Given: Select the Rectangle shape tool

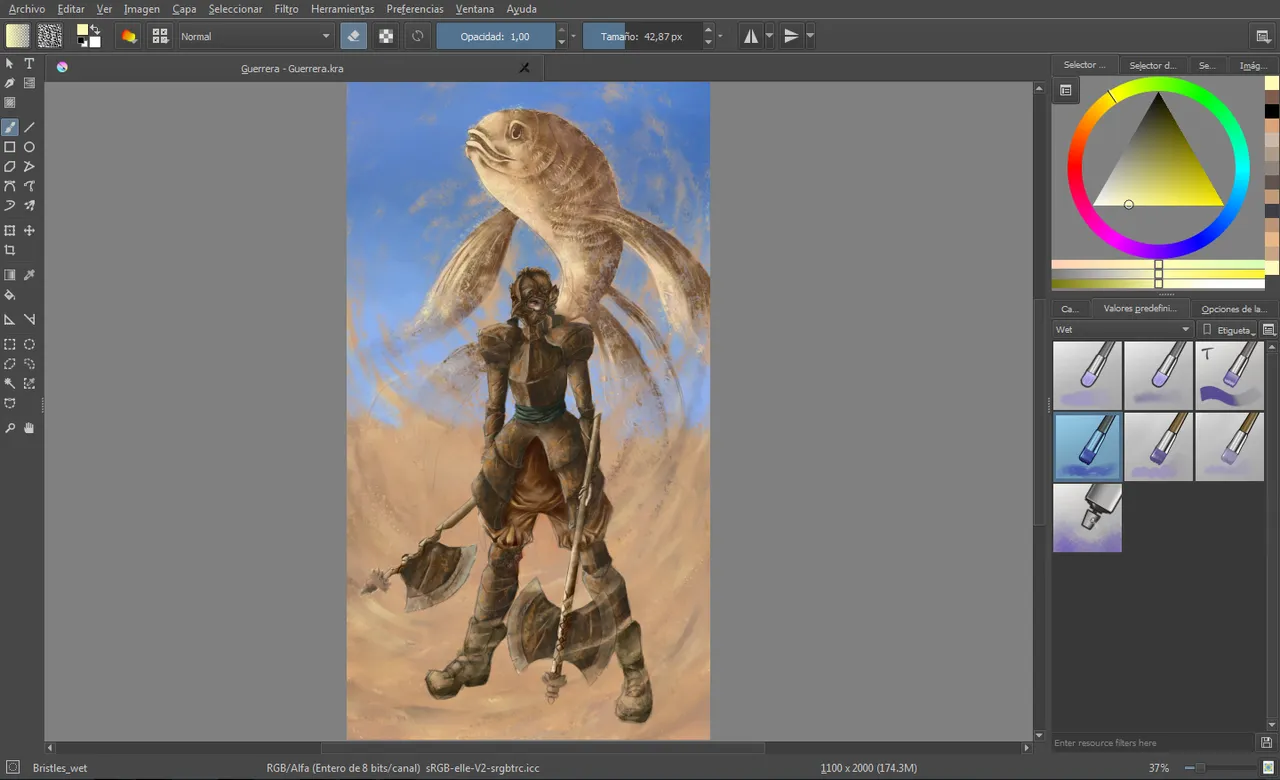Looking at the screenshot, I should tap(10, 147).
